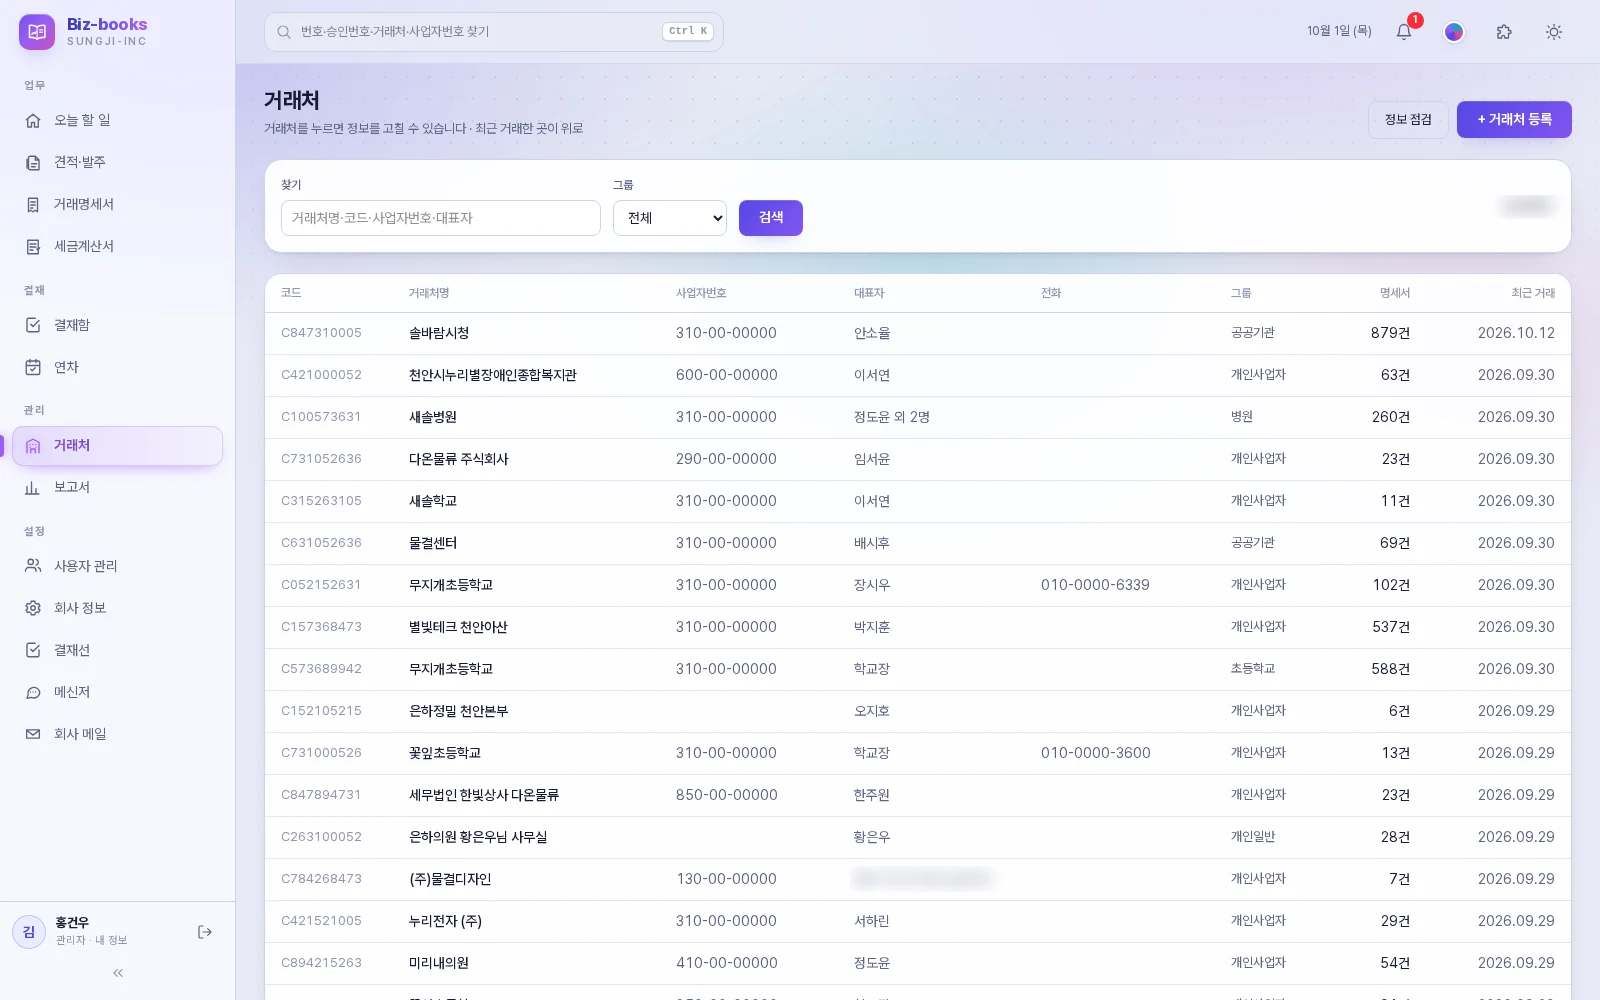Click the gear icon beside 회사 정보
The width and height of the screenshot is (1600, 1000).
pyautogui.click(x=33, y=608)
